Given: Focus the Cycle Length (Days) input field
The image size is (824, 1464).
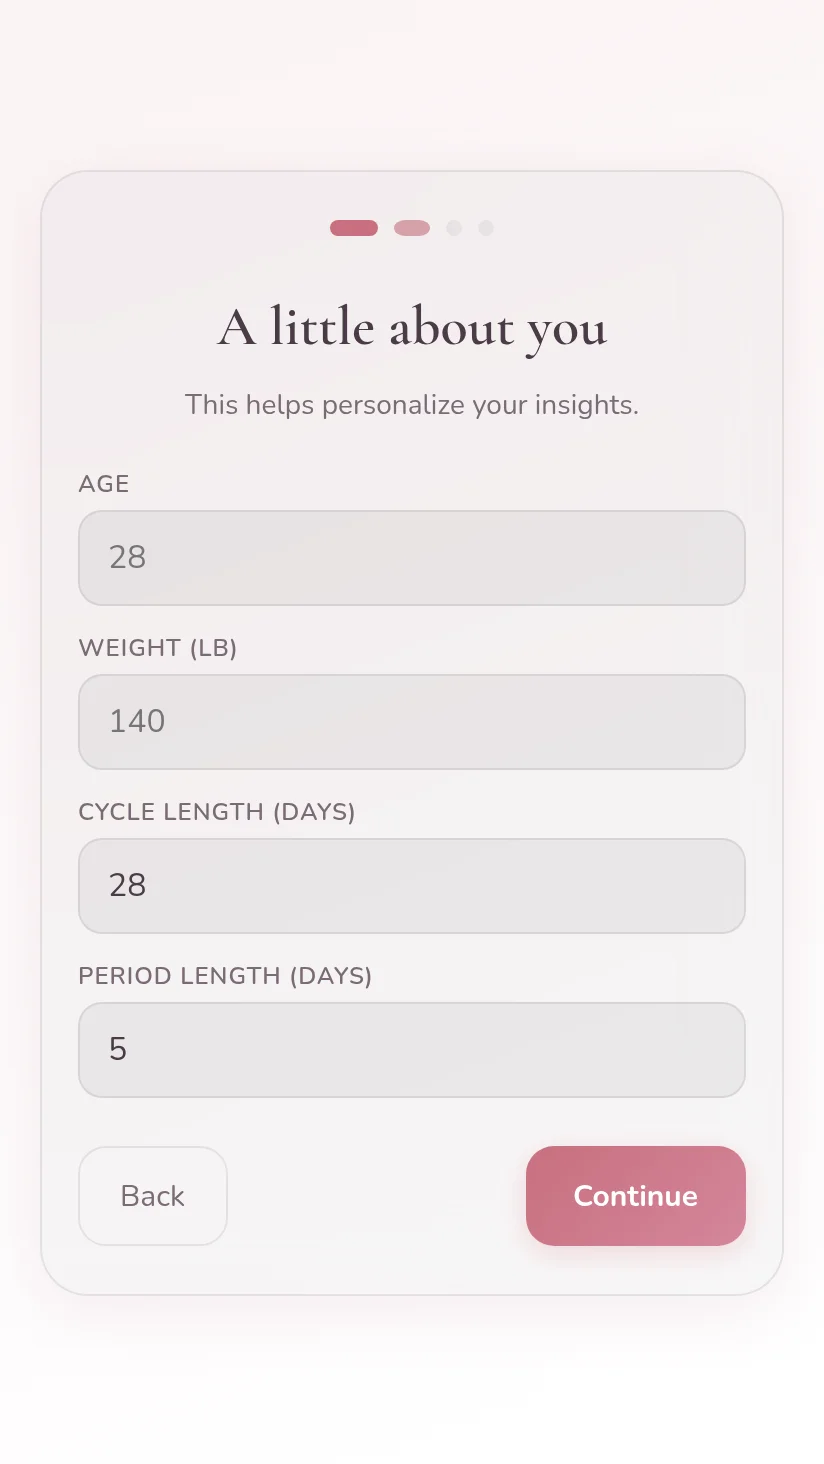Looking at the screenshot, I should coord(412,886).
